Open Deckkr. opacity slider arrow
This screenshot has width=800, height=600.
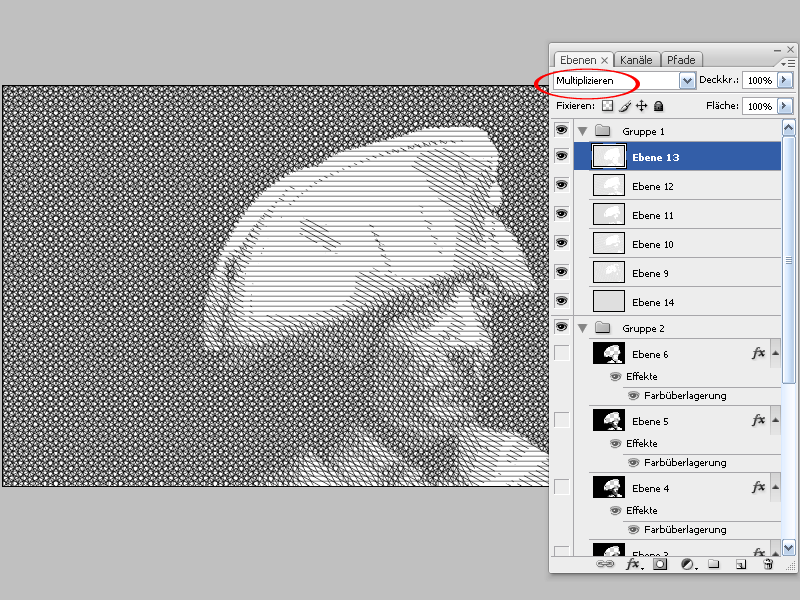tap(784, 80)
